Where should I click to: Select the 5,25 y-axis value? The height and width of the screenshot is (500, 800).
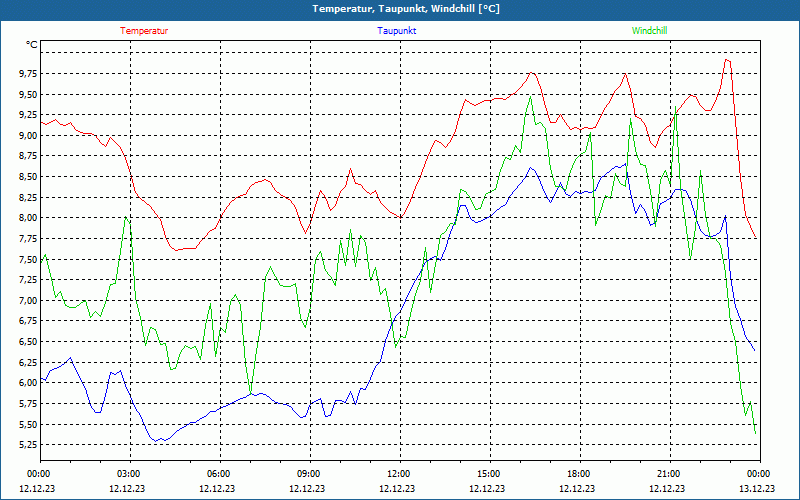coord(28,445)
